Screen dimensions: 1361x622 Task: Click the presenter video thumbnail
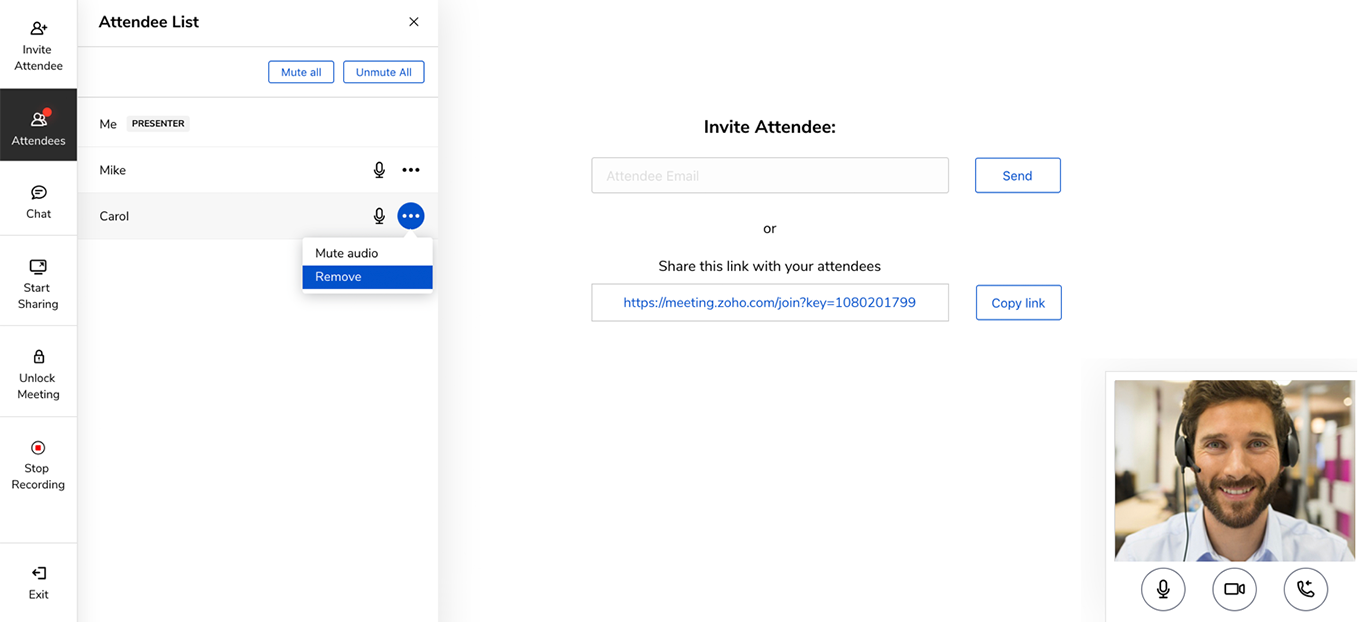tap(1234, 470)
